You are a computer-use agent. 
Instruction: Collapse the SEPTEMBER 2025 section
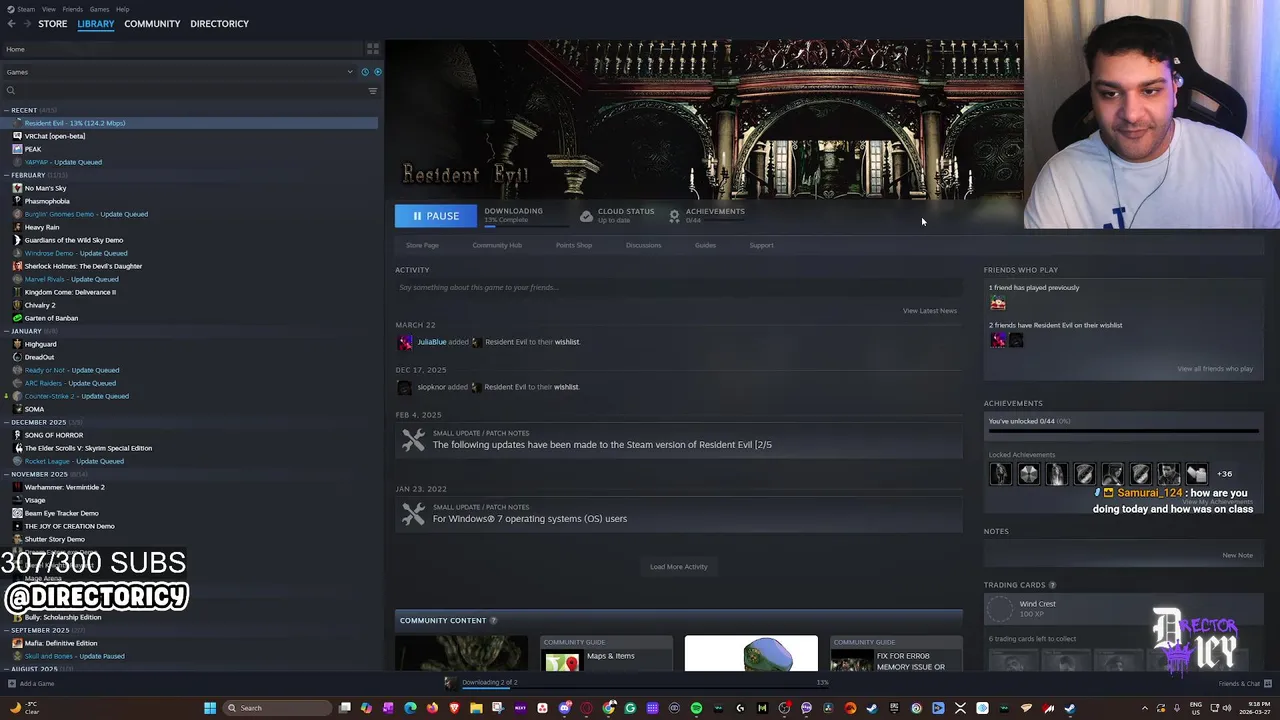[6, 630]
